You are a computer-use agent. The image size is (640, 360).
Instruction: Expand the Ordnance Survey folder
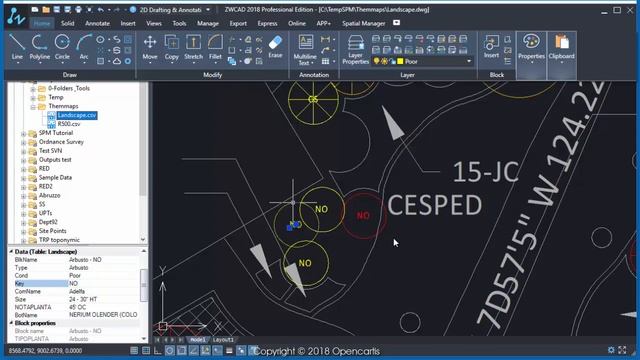(23, 142)
